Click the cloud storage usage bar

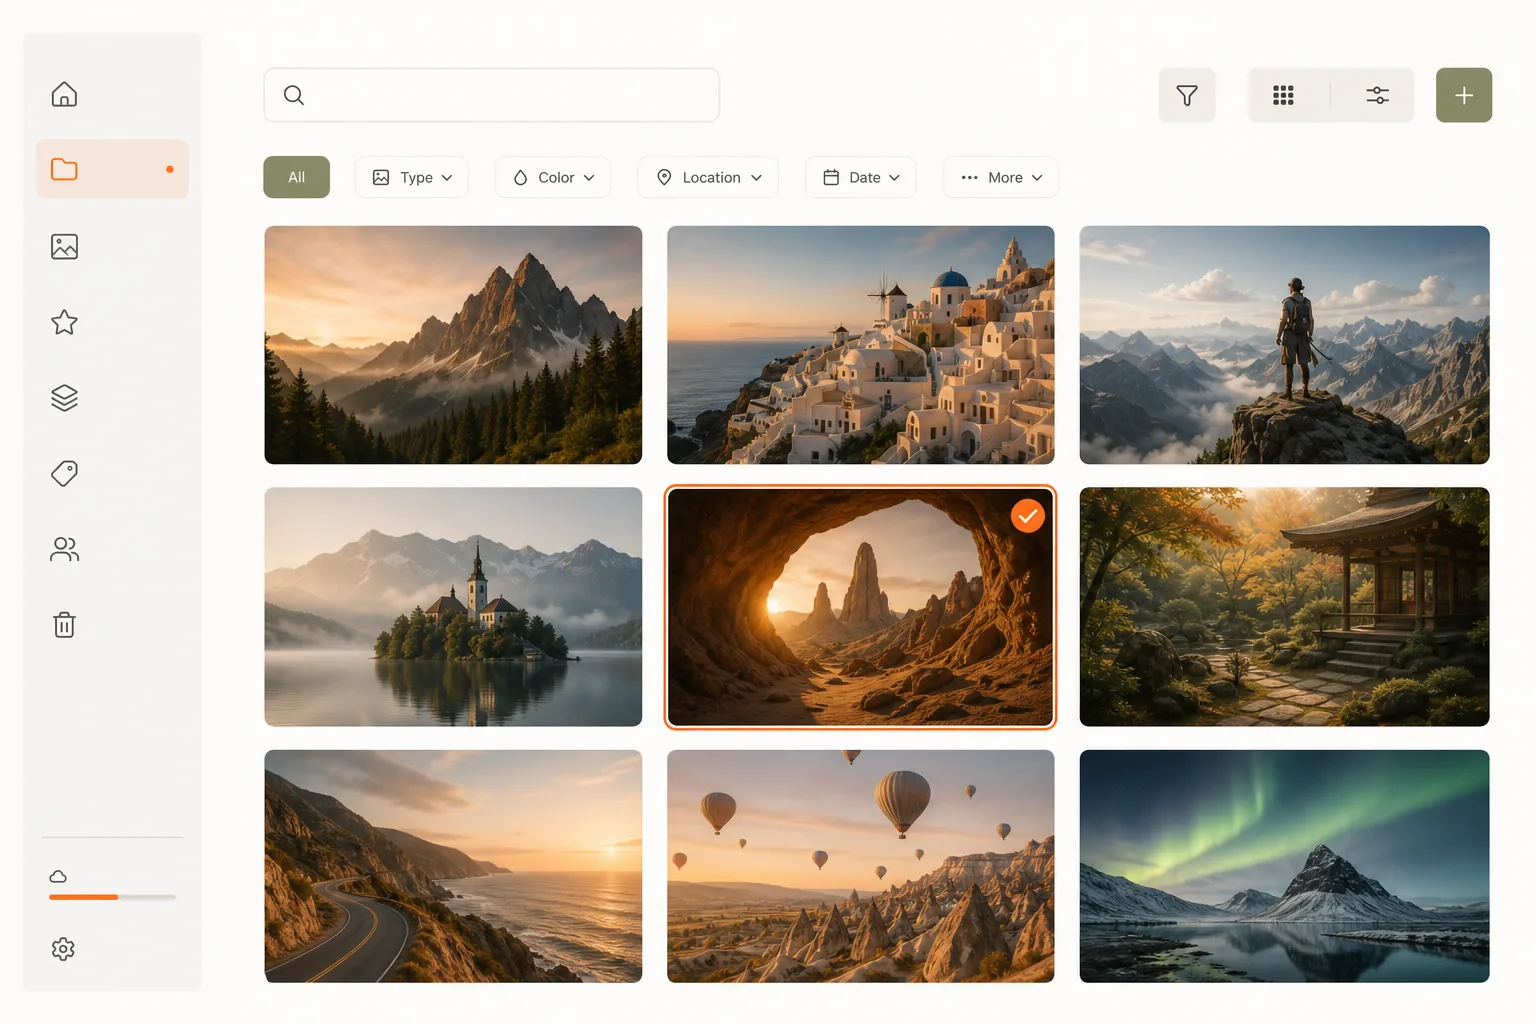(x=112, y=897)
